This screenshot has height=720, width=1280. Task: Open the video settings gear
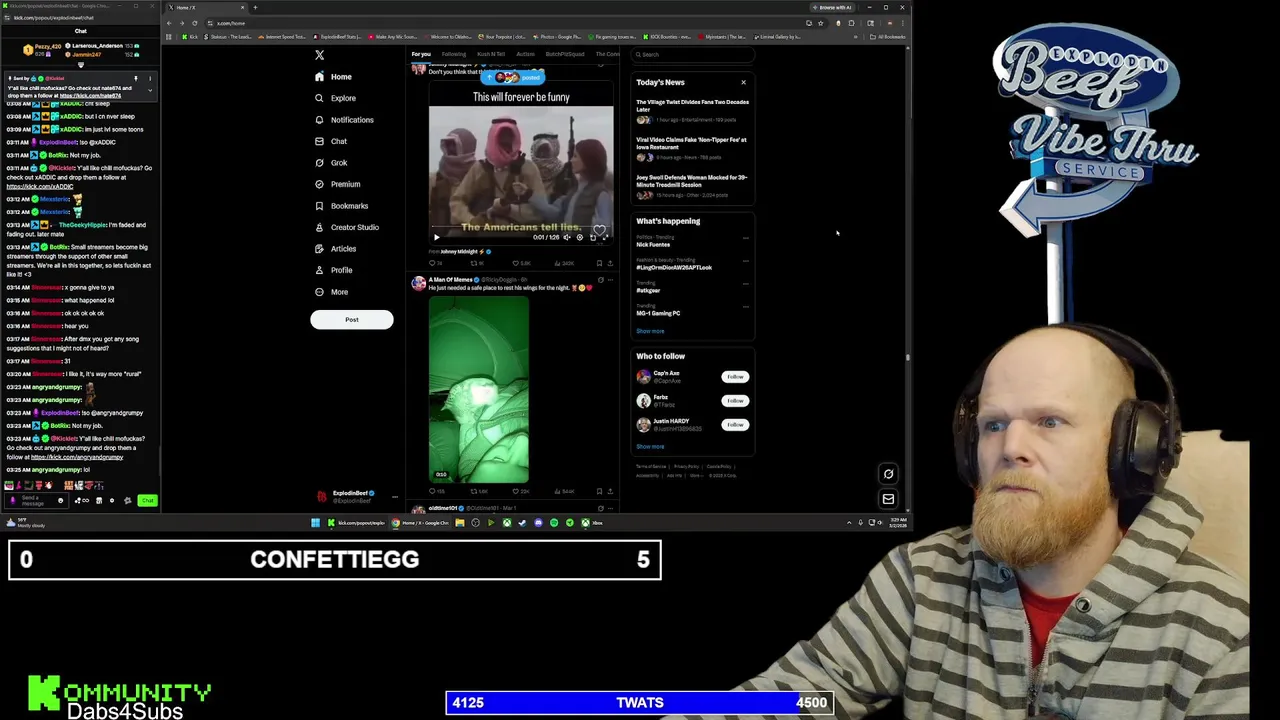579,238
